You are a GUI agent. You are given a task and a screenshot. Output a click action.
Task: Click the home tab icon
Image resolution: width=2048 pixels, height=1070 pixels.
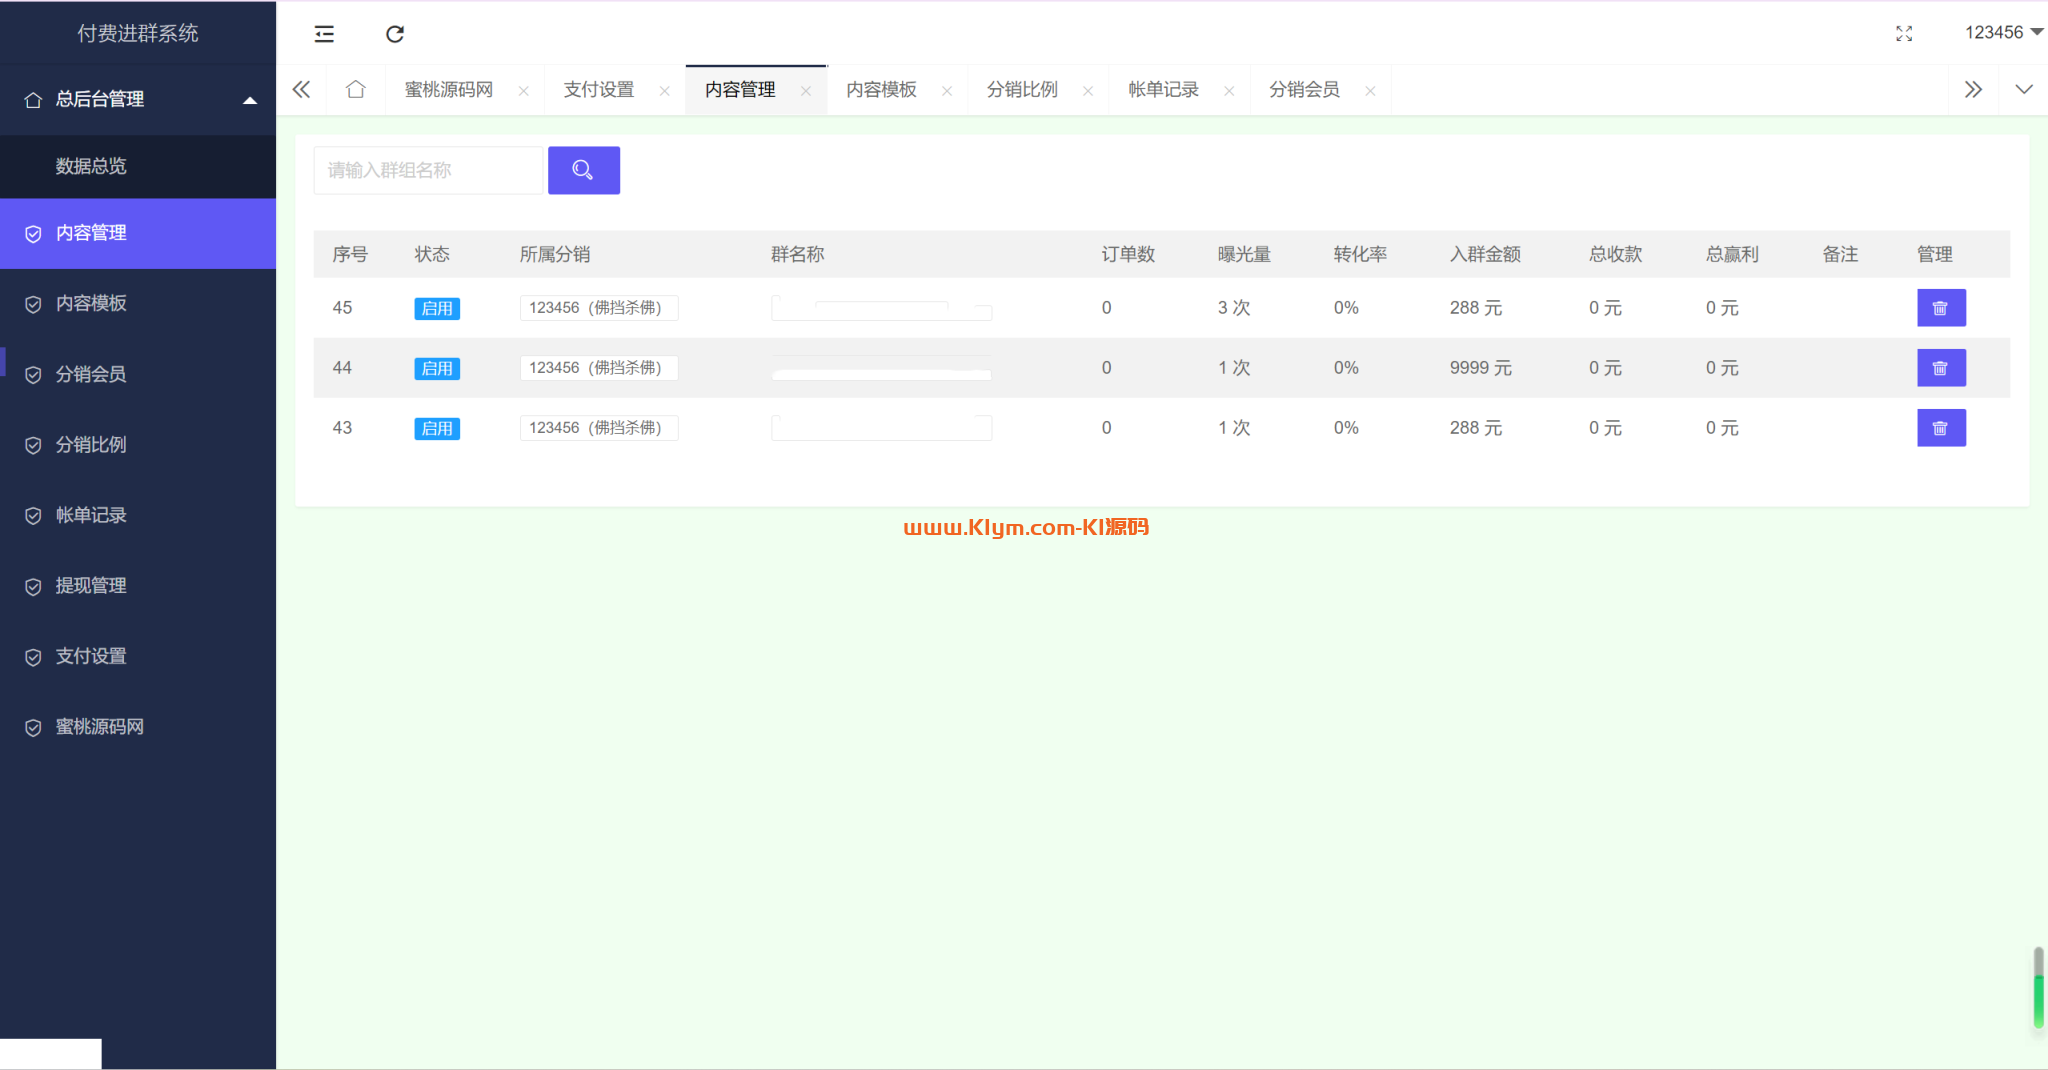[355, 90]
